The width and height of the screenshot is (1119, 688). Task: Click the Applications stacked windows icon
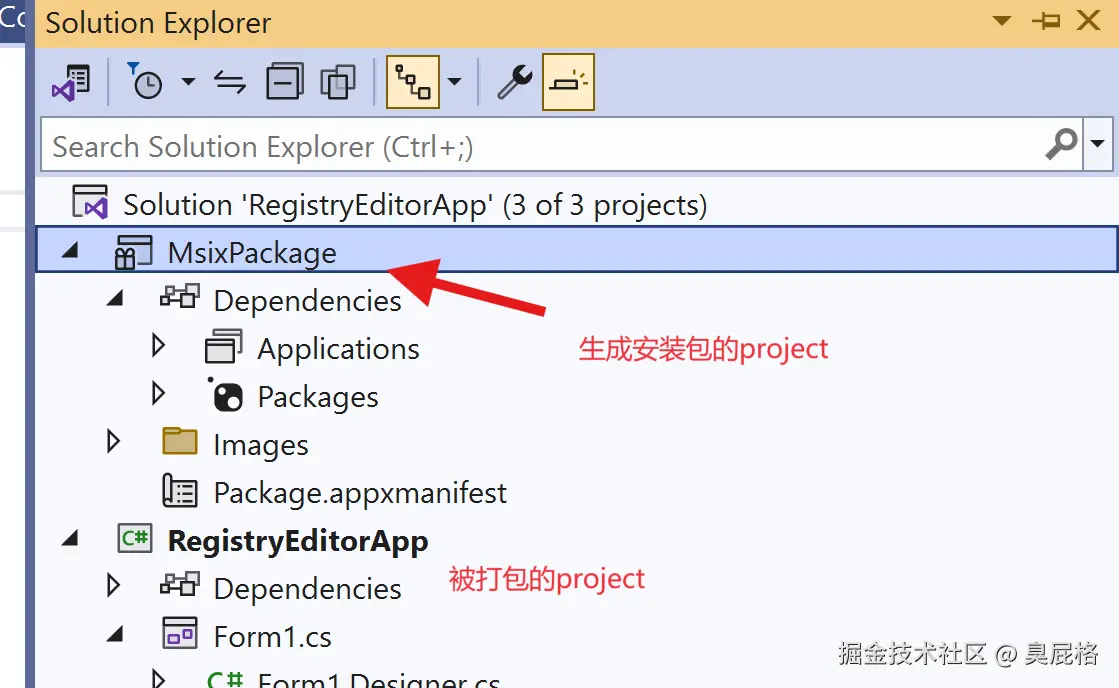coord(224,346)
